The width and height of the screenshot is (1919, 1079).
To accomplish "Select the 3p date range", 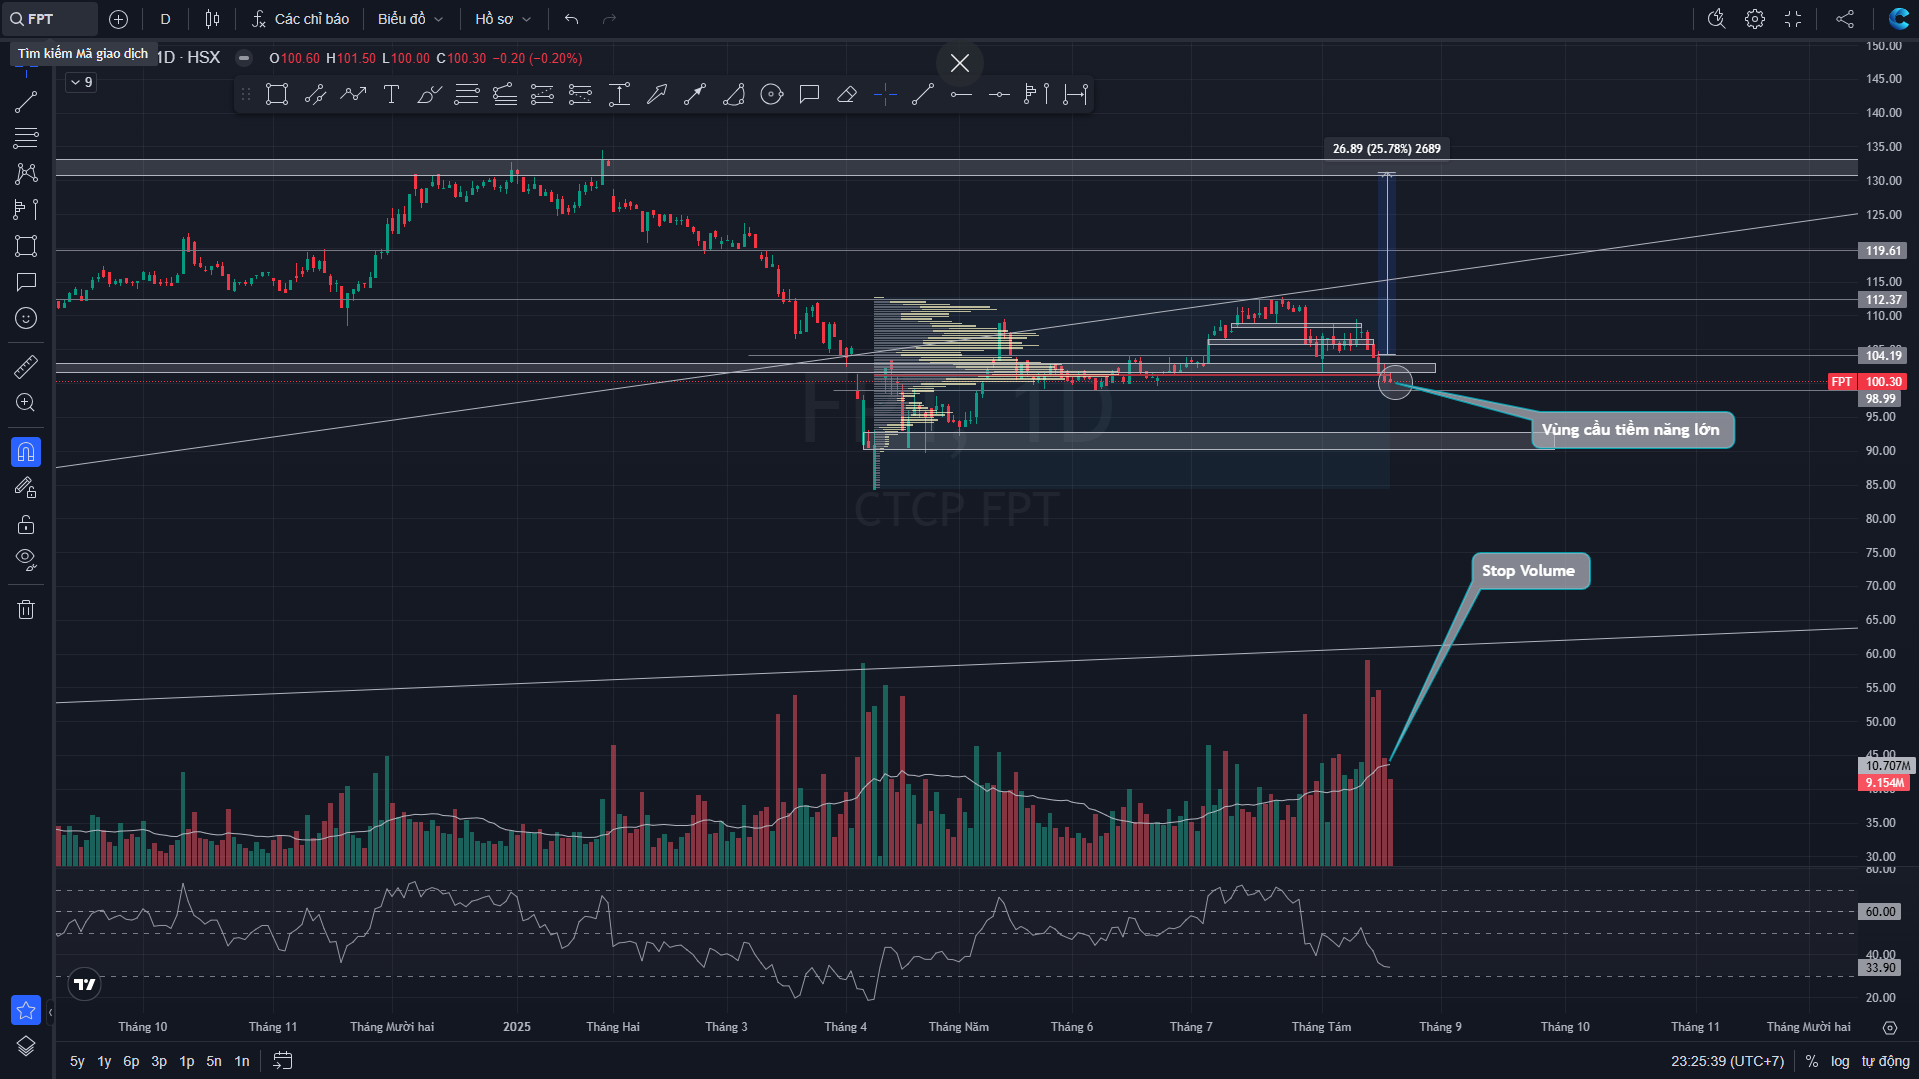I will pos(159,1061).
